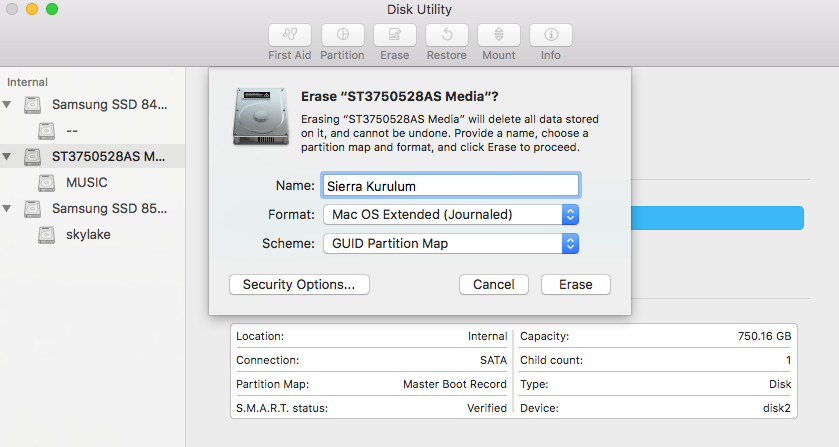The height and width of the screenshot is (447, 839).
Task: Click the Mount toolbar icon
Action: click(498, 34)
